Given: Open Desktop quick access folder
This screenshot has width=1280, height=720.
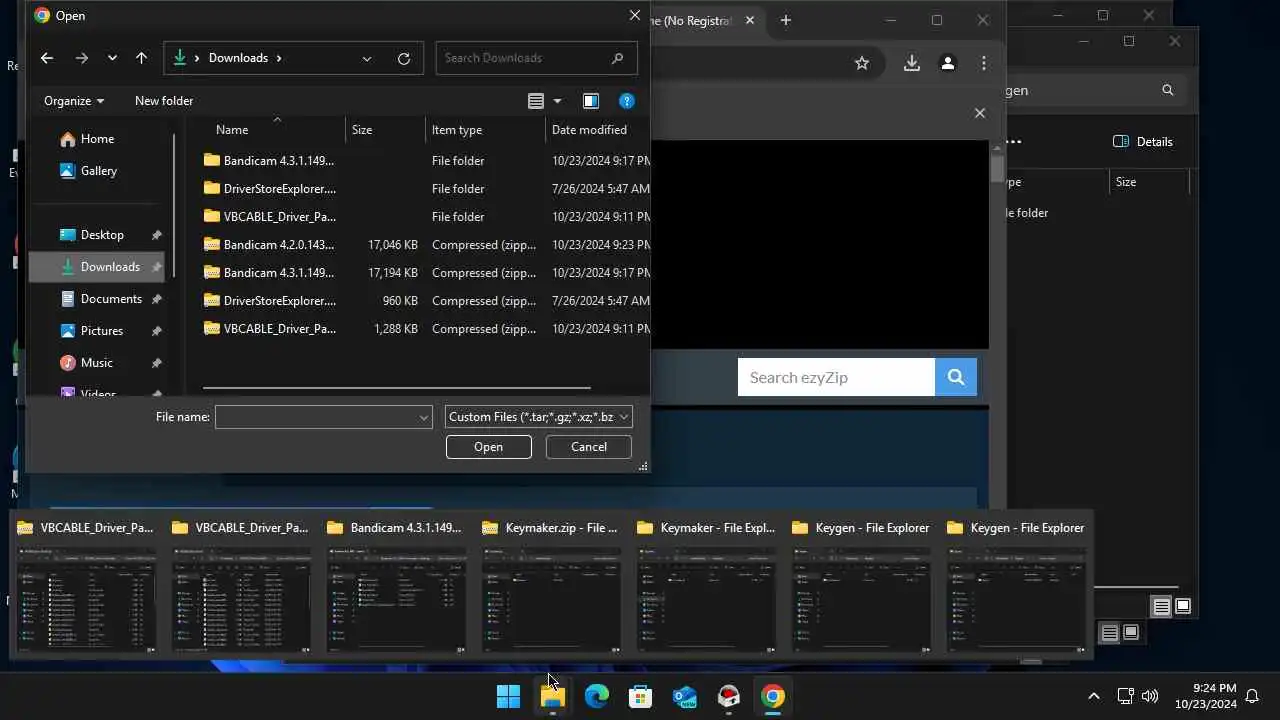Looking at the screenshot, I should (x=102, y=235).
